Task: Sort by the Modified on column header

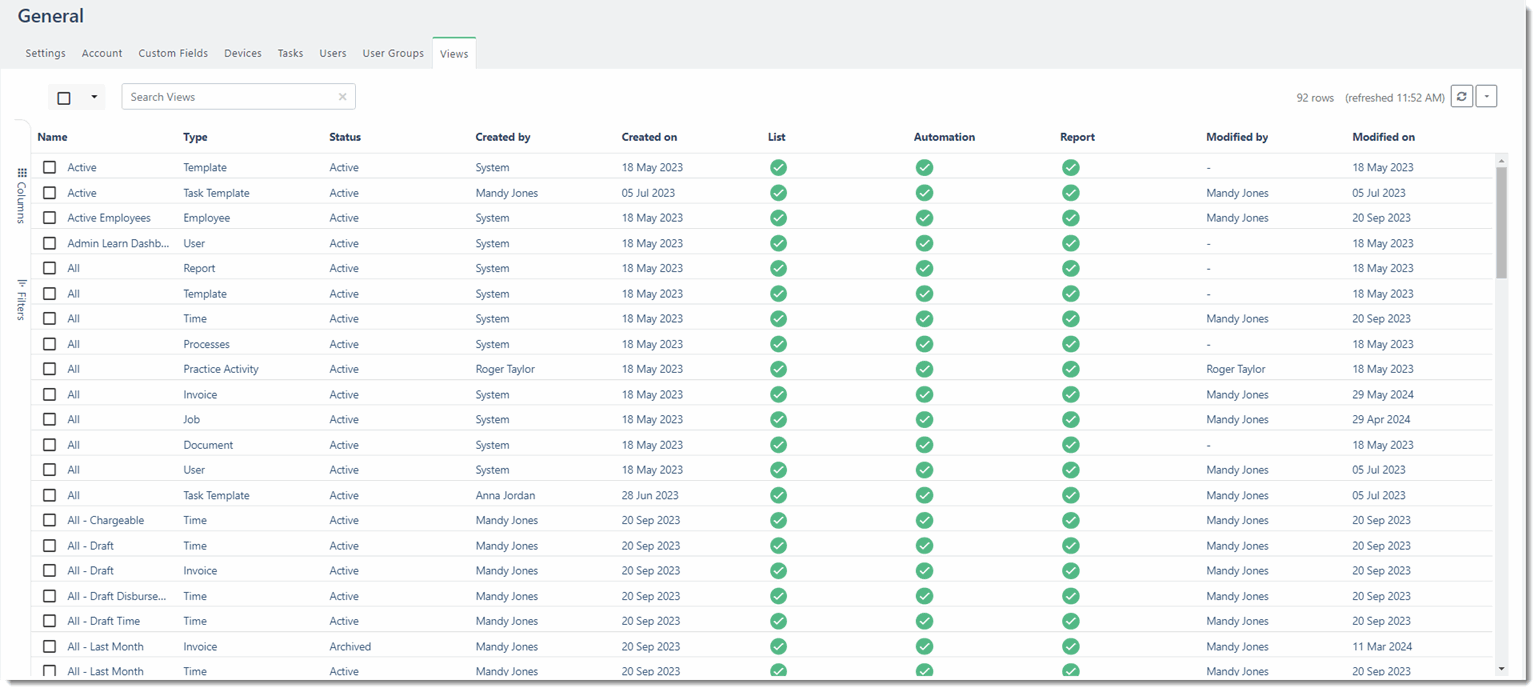Action: tap(1383, 137)
